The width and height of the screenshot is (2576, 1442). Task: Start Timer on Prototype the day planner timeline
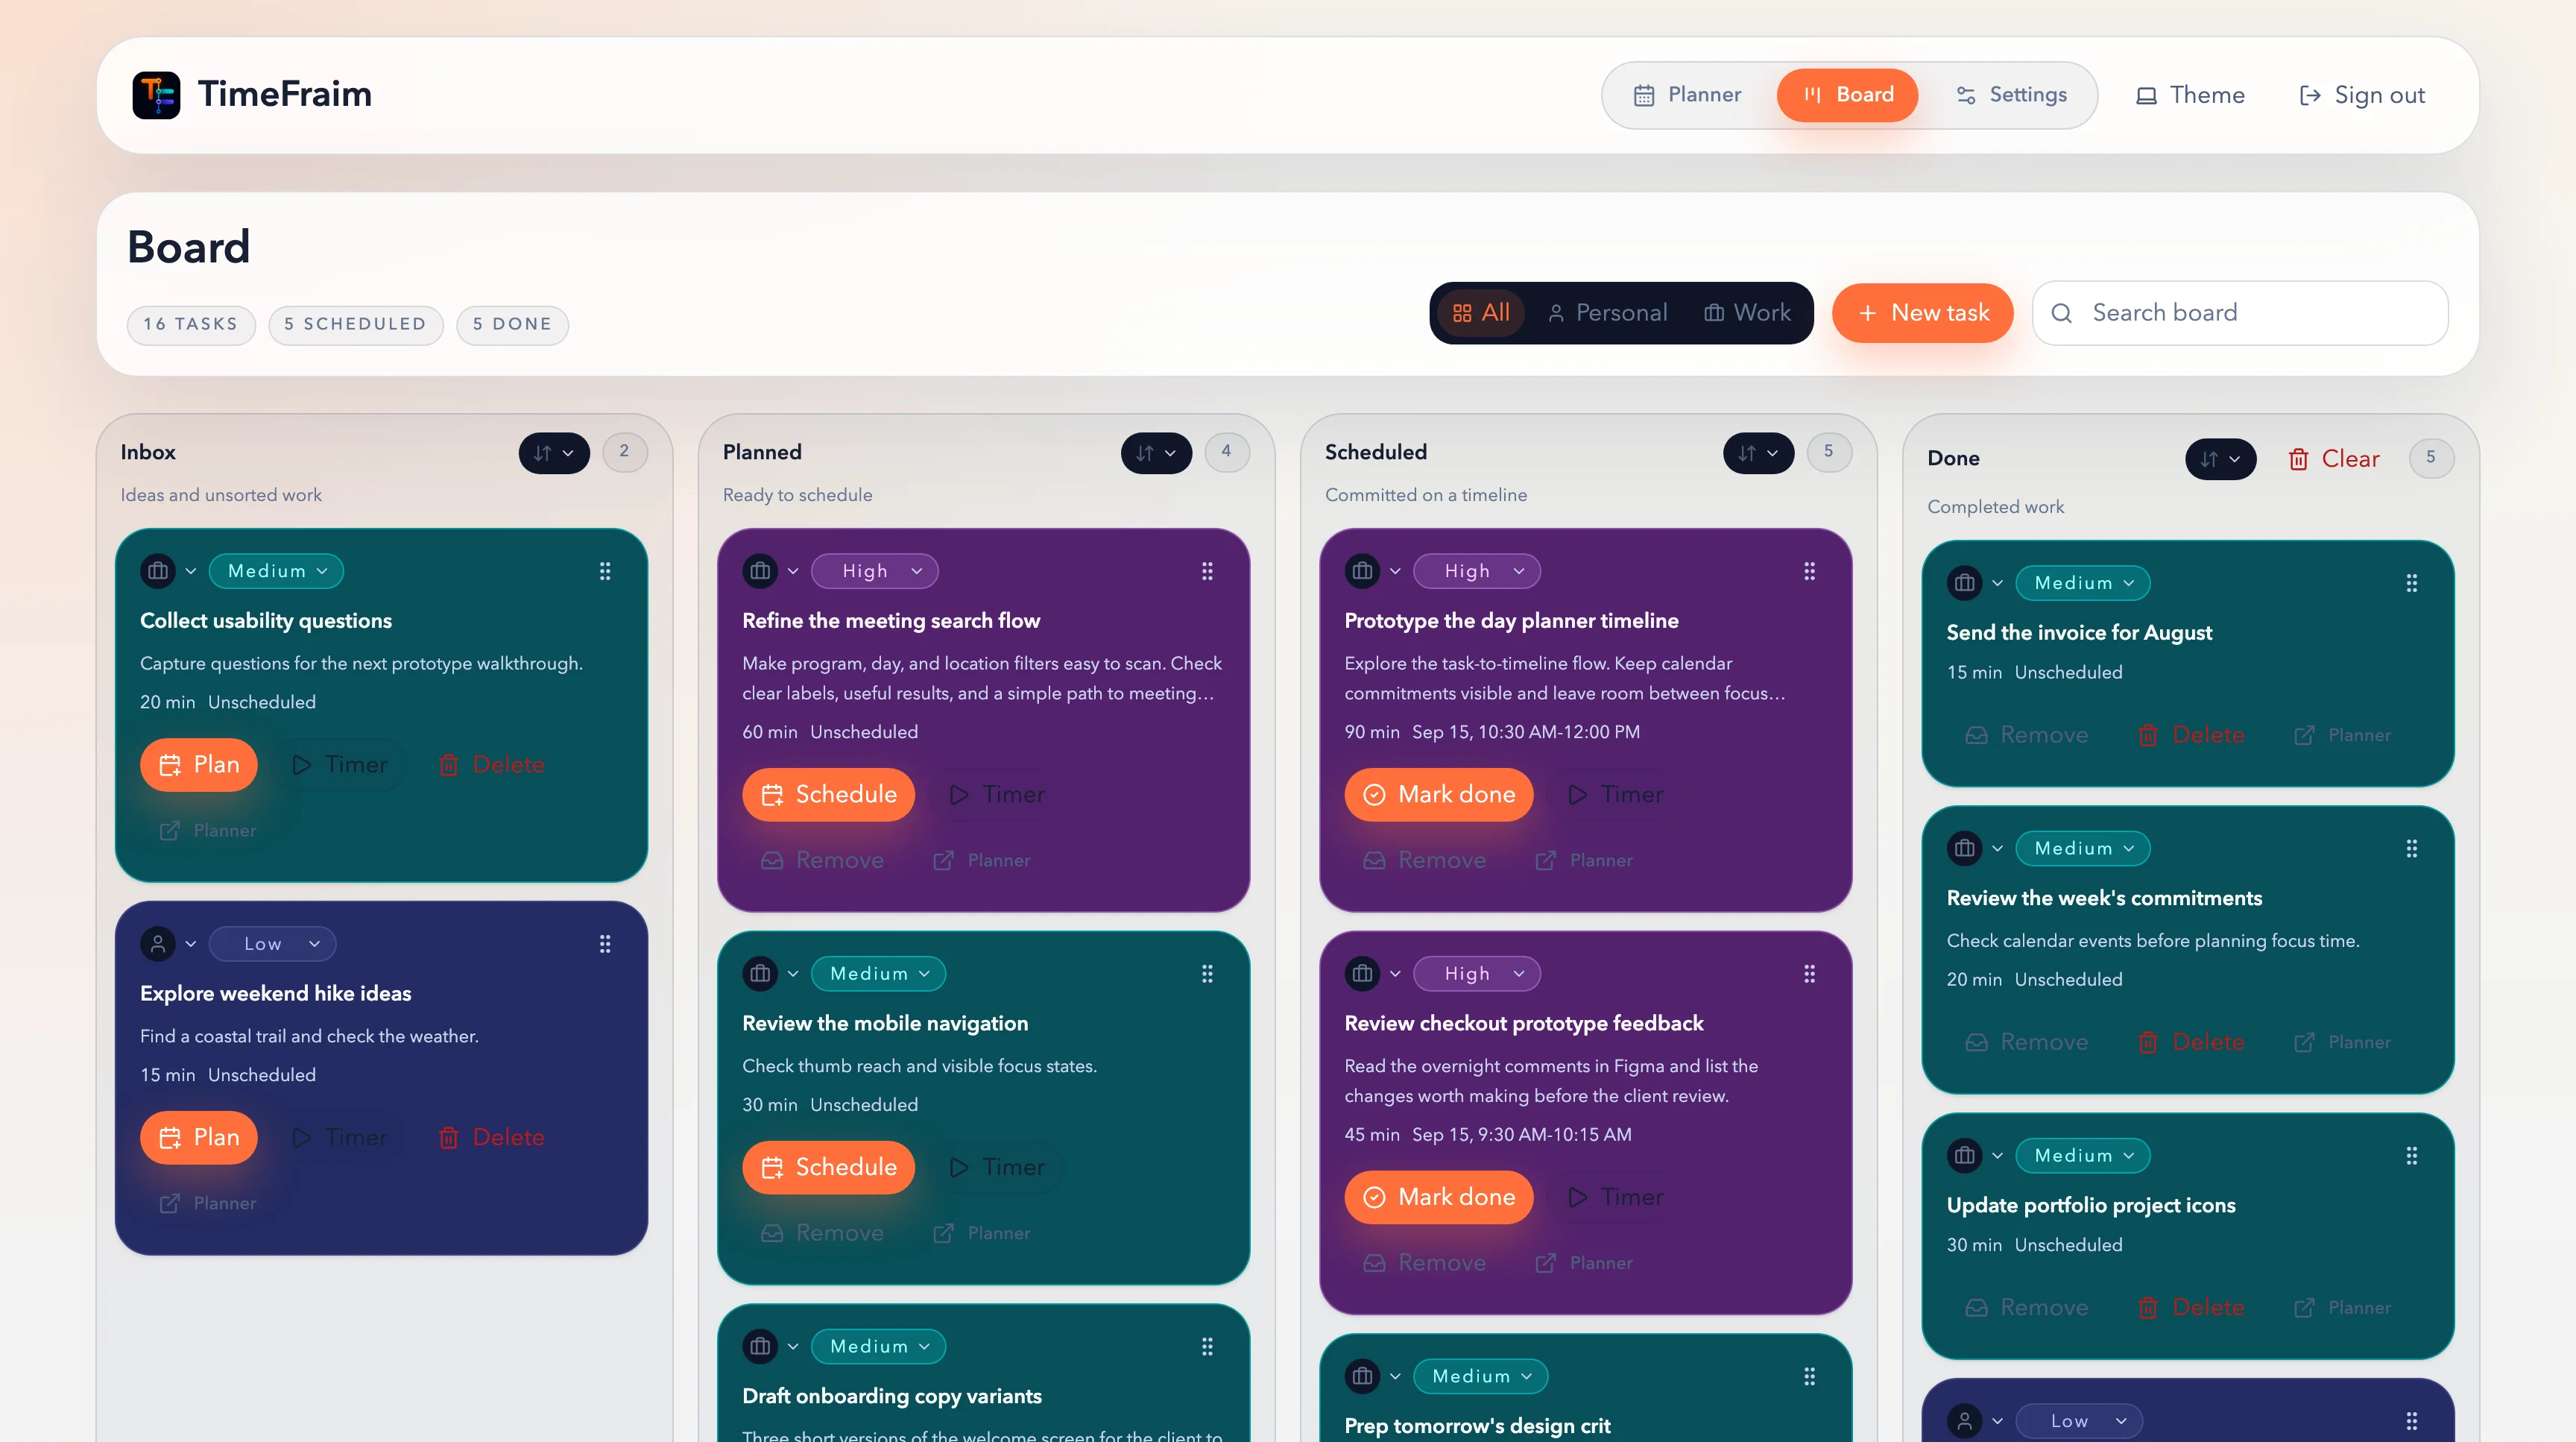pos(1615,795)
